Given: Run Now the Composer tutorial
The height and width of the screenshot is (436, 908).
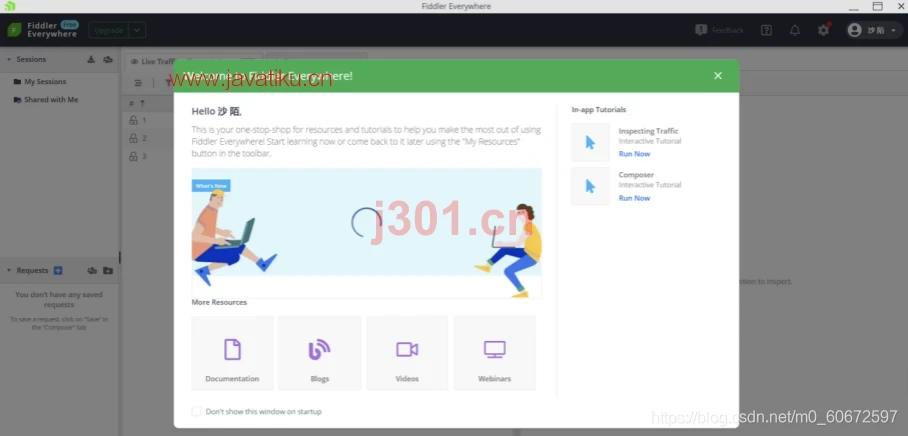Looking at the screenshot, I should click(x=634, y=198).
